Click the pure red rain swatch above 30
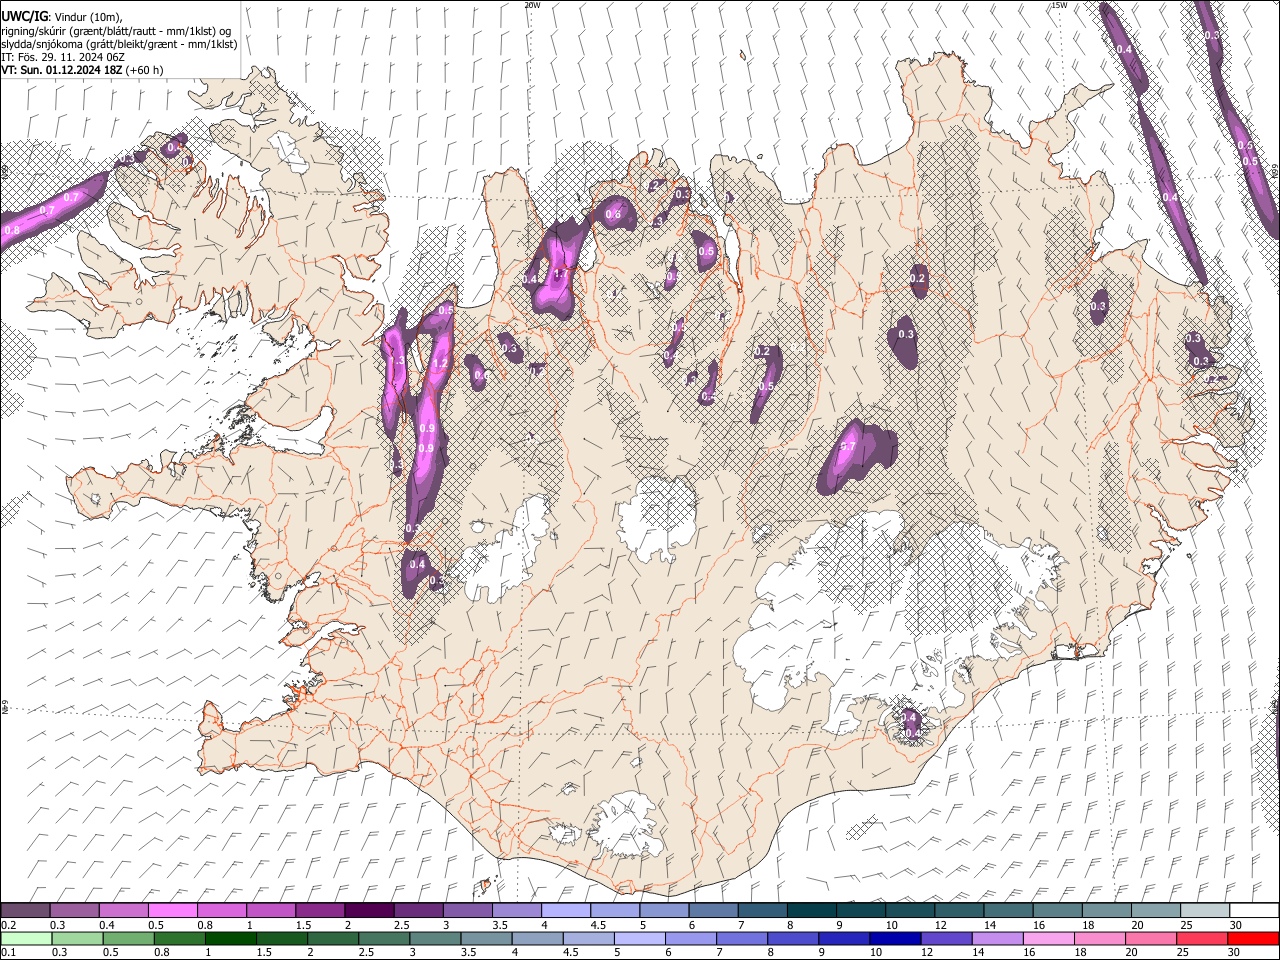Screen dimensions: 1280x960 coord(1253,938)
